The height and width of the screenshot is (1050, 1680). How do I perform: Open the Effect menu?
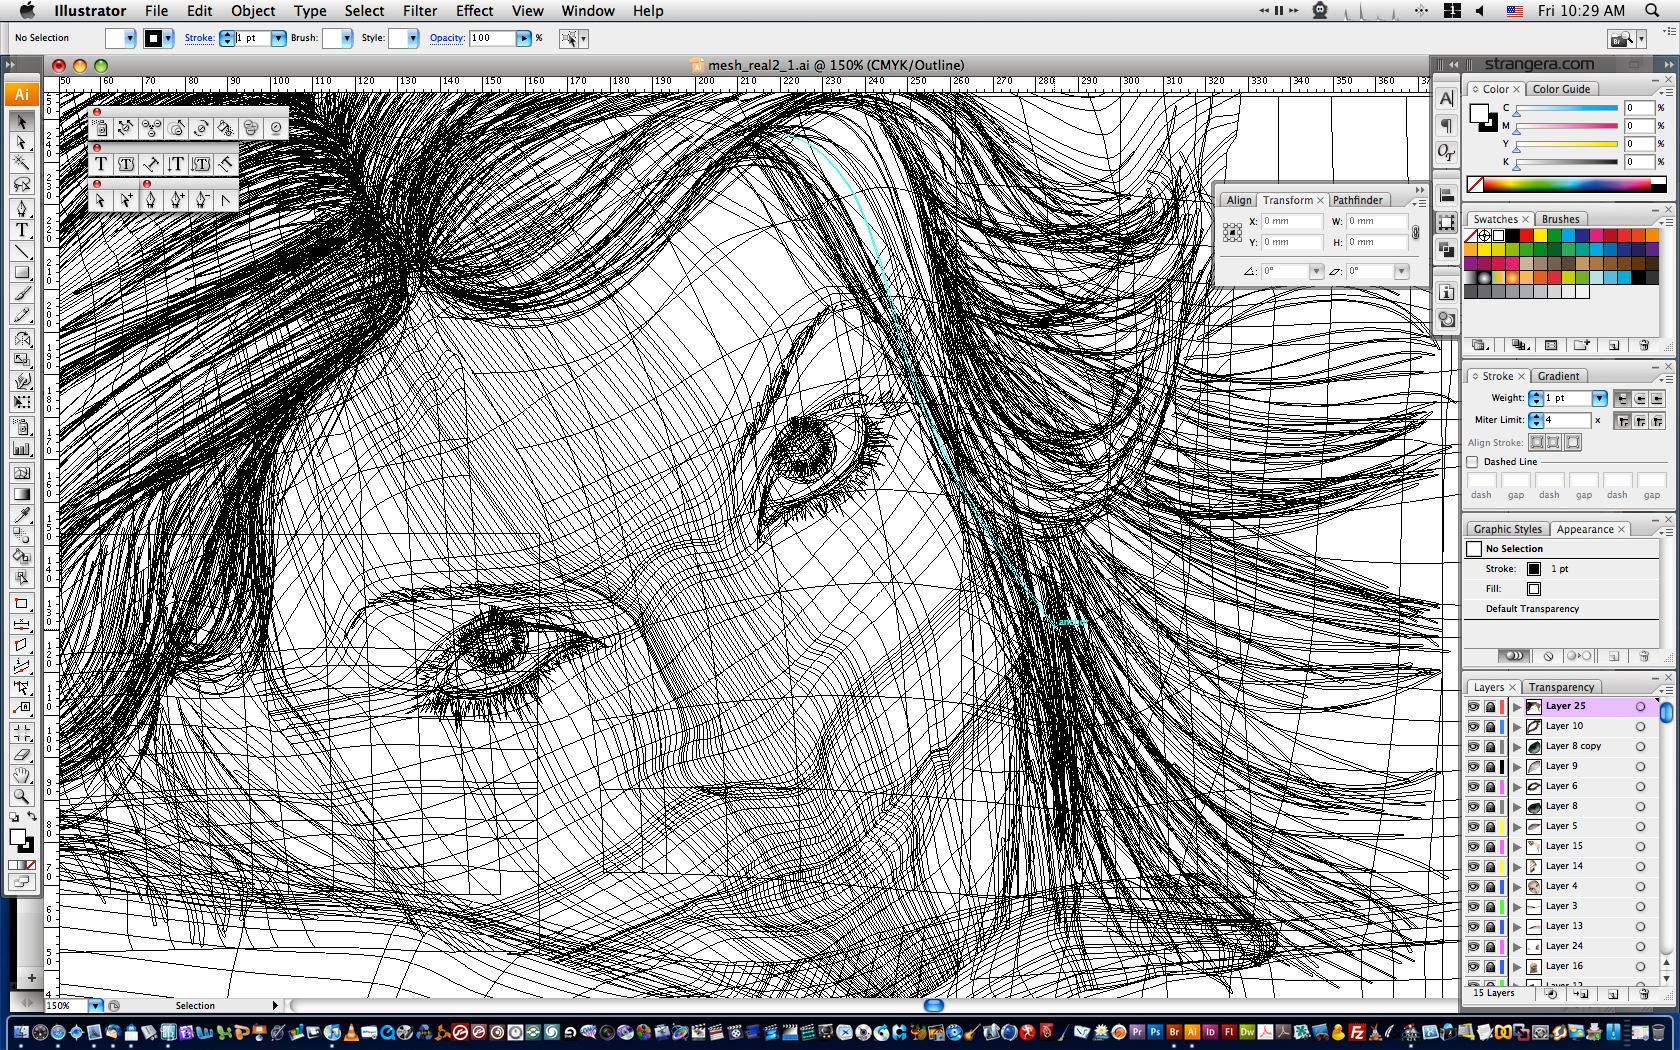point(474,11)
